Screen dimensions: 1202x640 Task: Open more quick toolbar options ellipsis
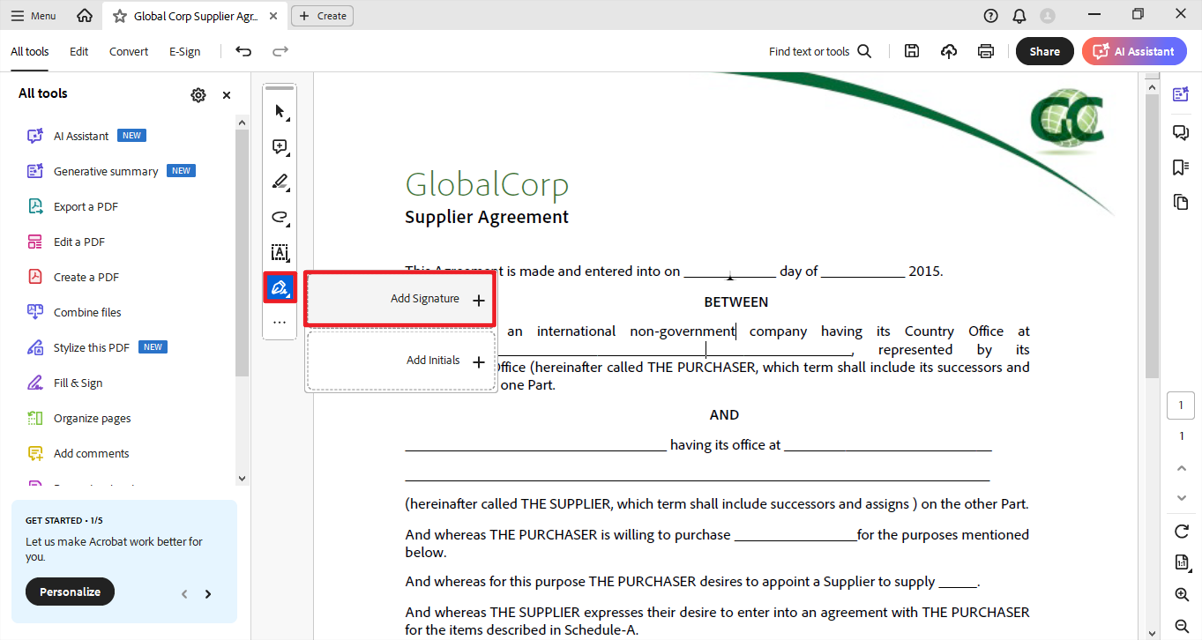click(280, 323)
